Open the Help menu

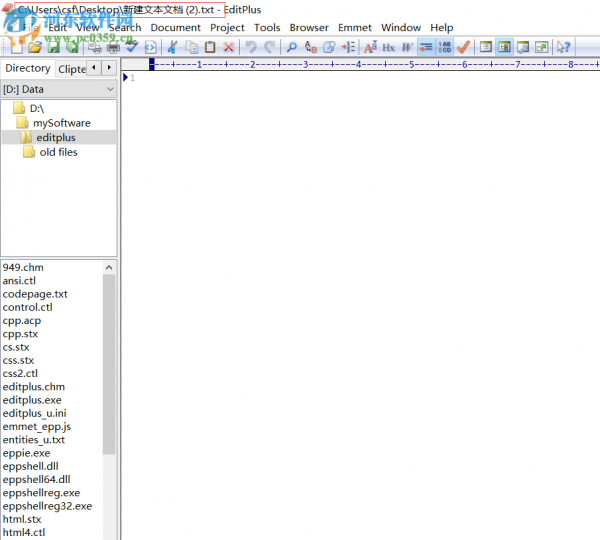[x=442, y=28]
